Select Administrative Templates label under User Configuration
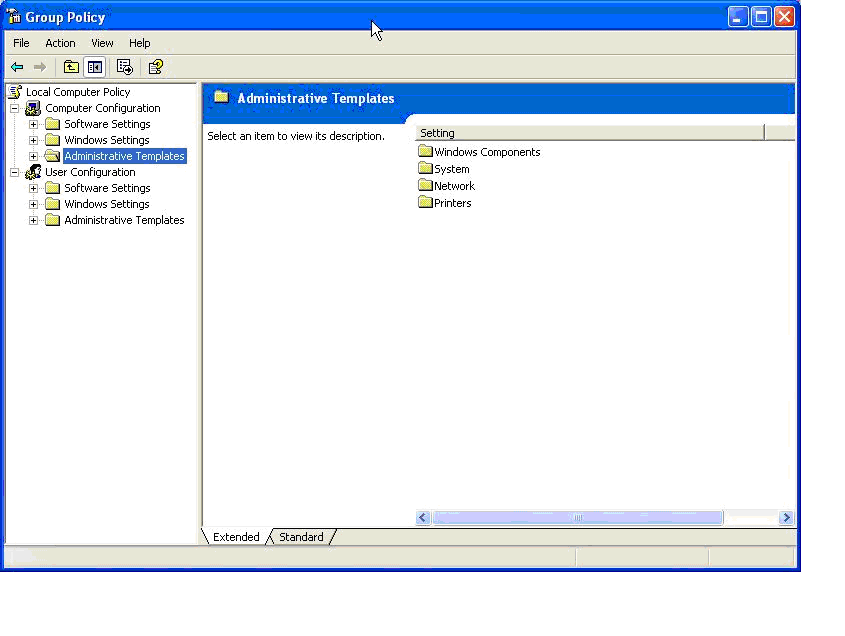 click(124, 220)
